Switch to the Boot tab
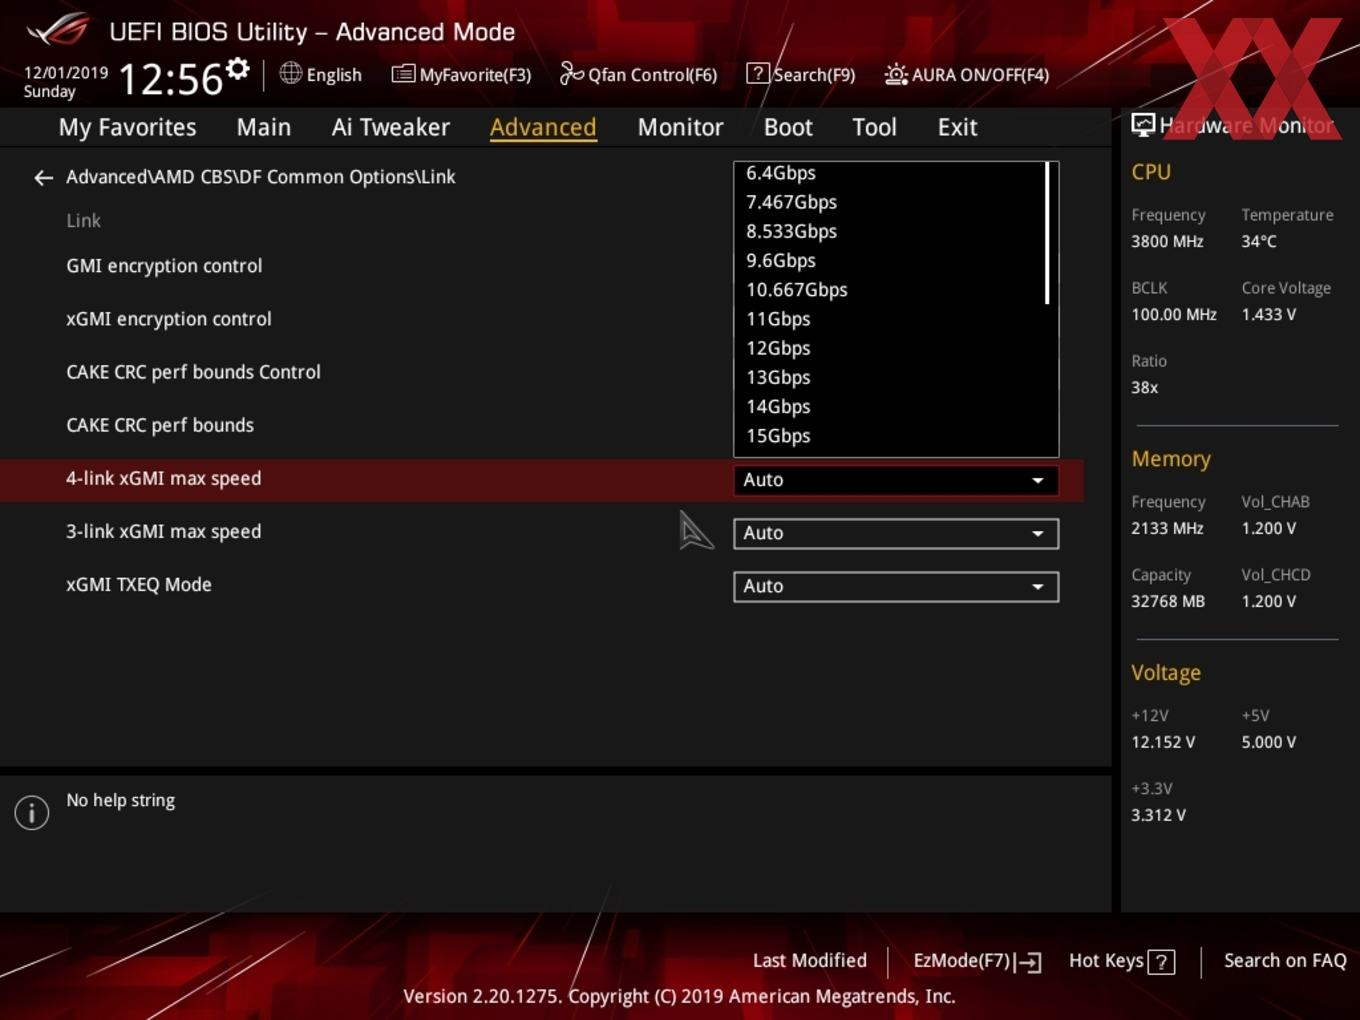Screen dimensions: 1360x1020 tap(788, 127)
